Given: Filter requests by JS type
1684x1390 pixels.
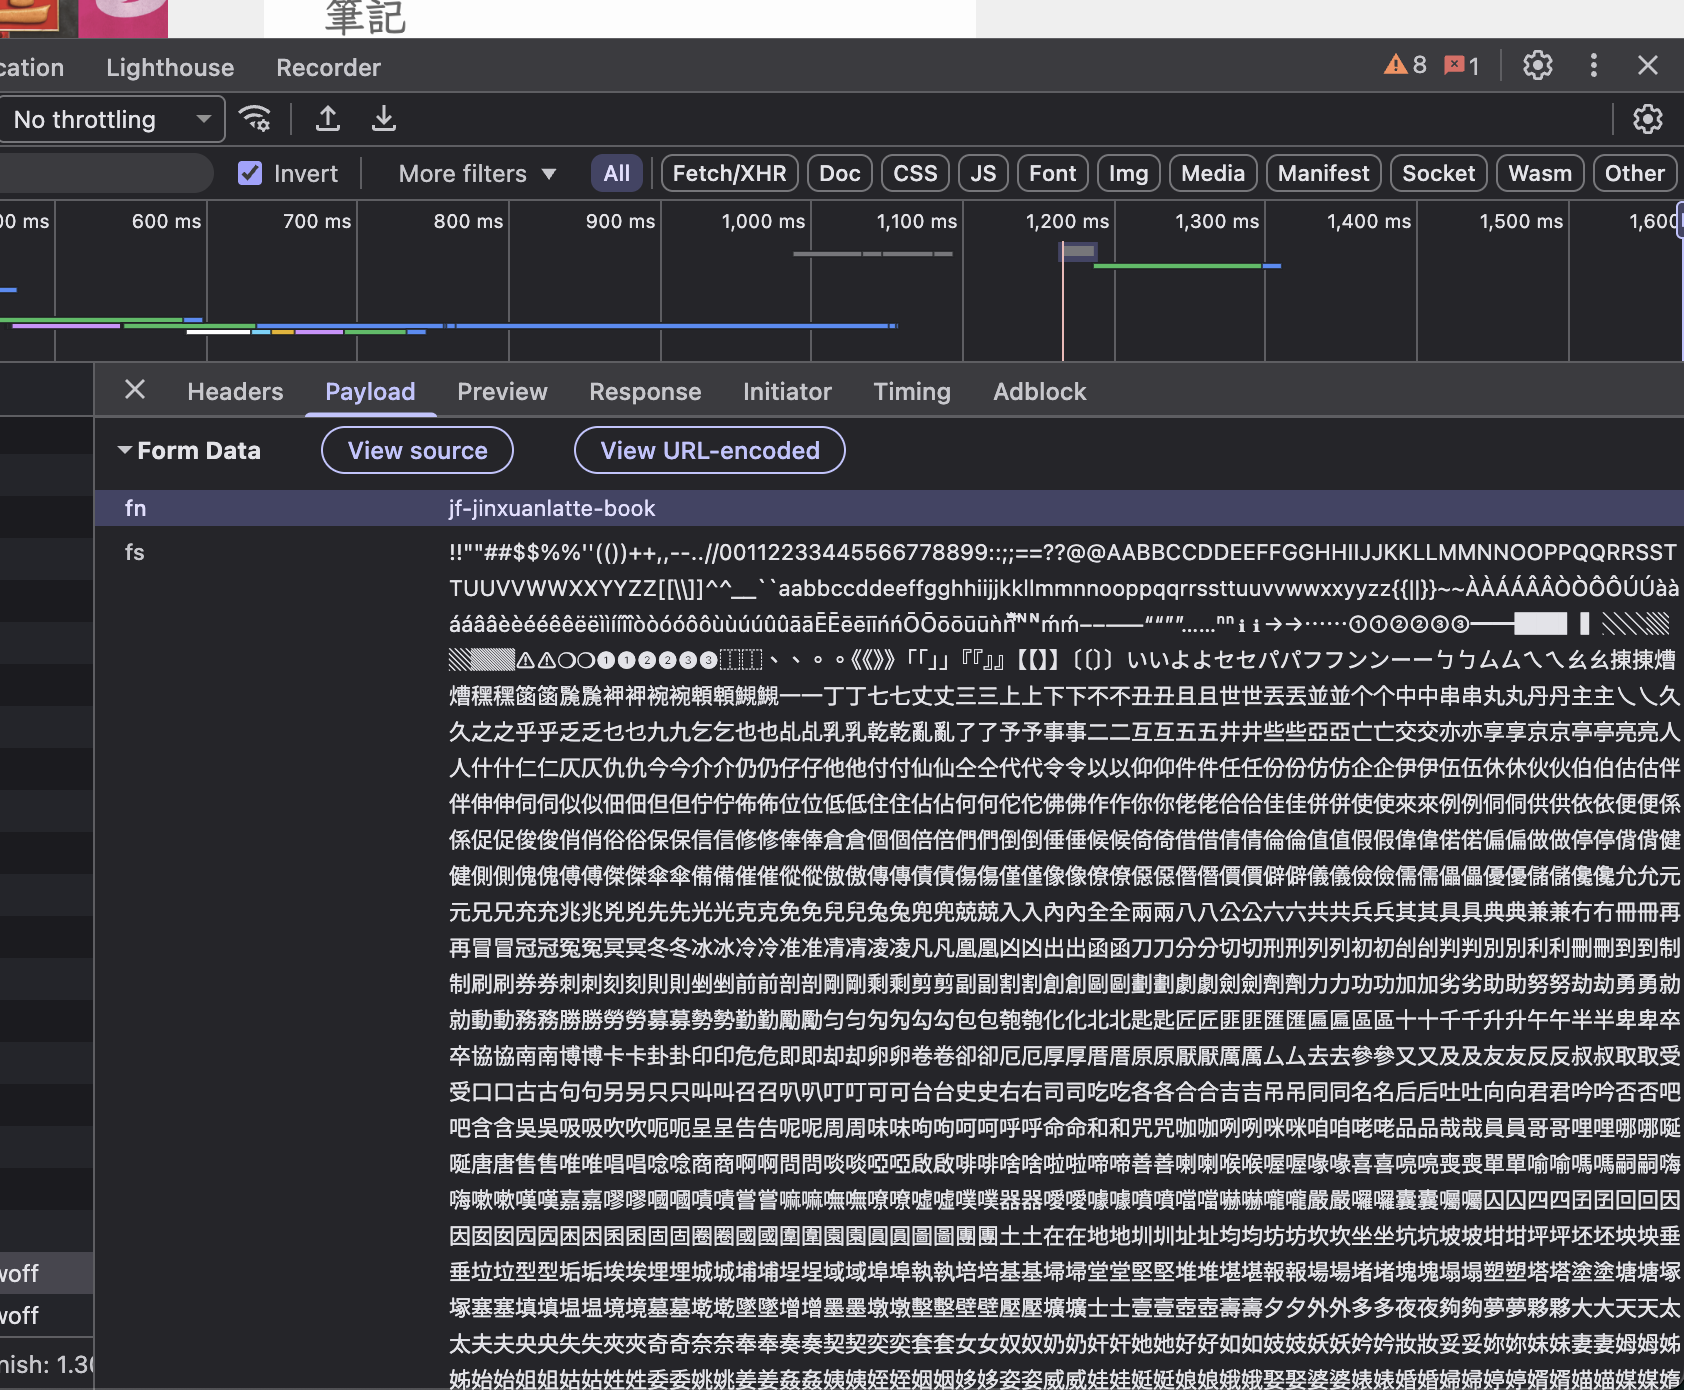Looking at the screenshot, I should pos(984,173).
